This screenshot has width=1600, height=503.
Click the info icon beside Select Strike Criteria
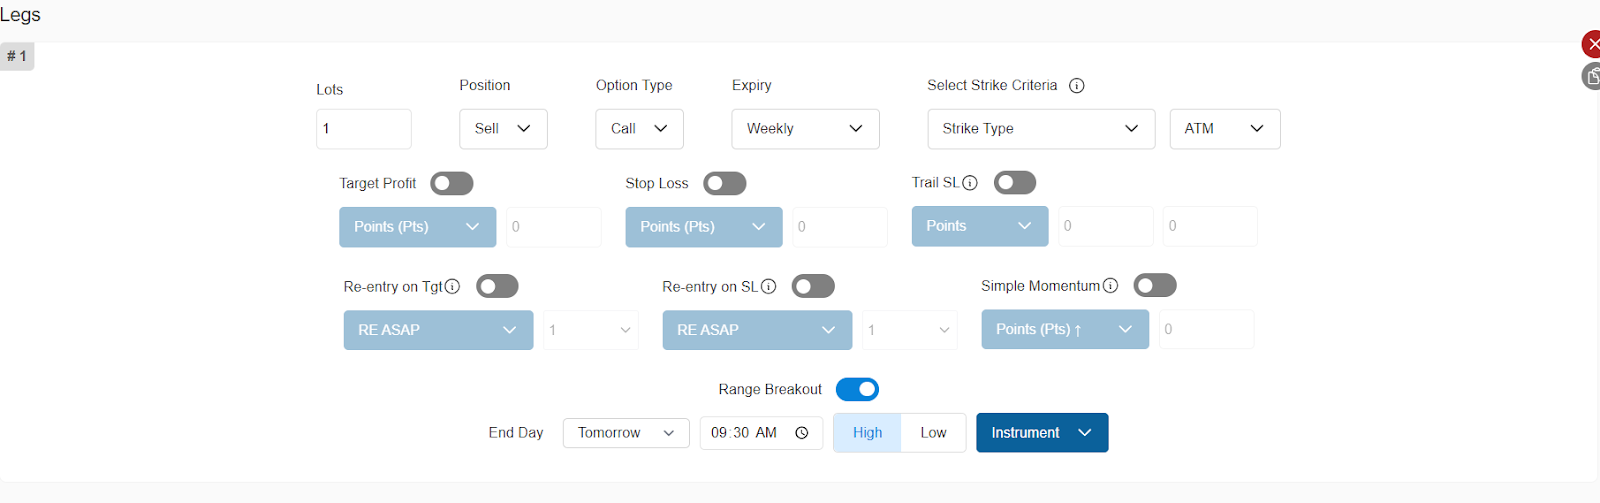pyautogui.click(x=1076, y=86)
